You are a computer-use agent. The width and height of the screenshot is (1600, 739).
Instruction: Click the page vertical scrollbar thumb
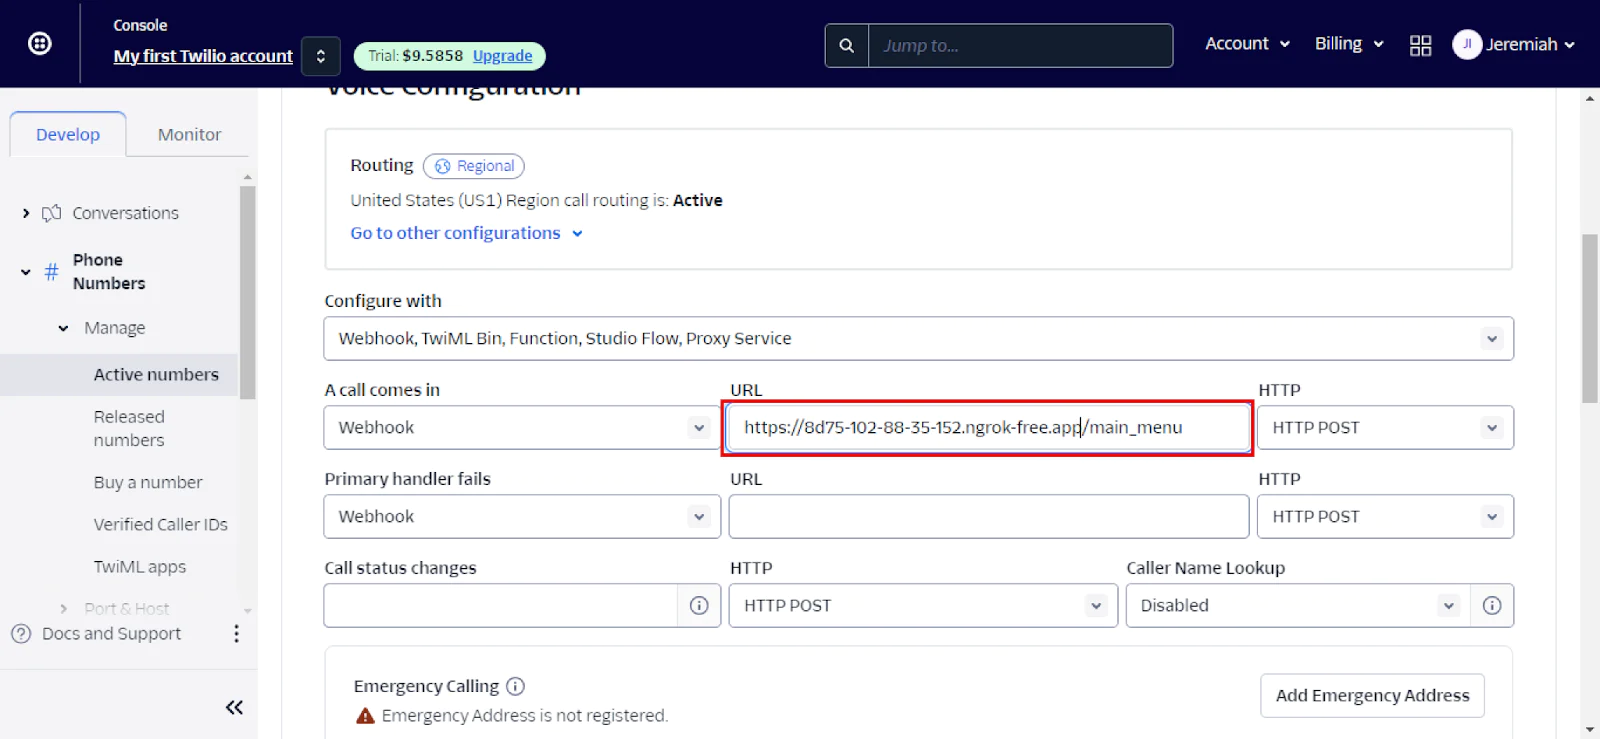1589,318
